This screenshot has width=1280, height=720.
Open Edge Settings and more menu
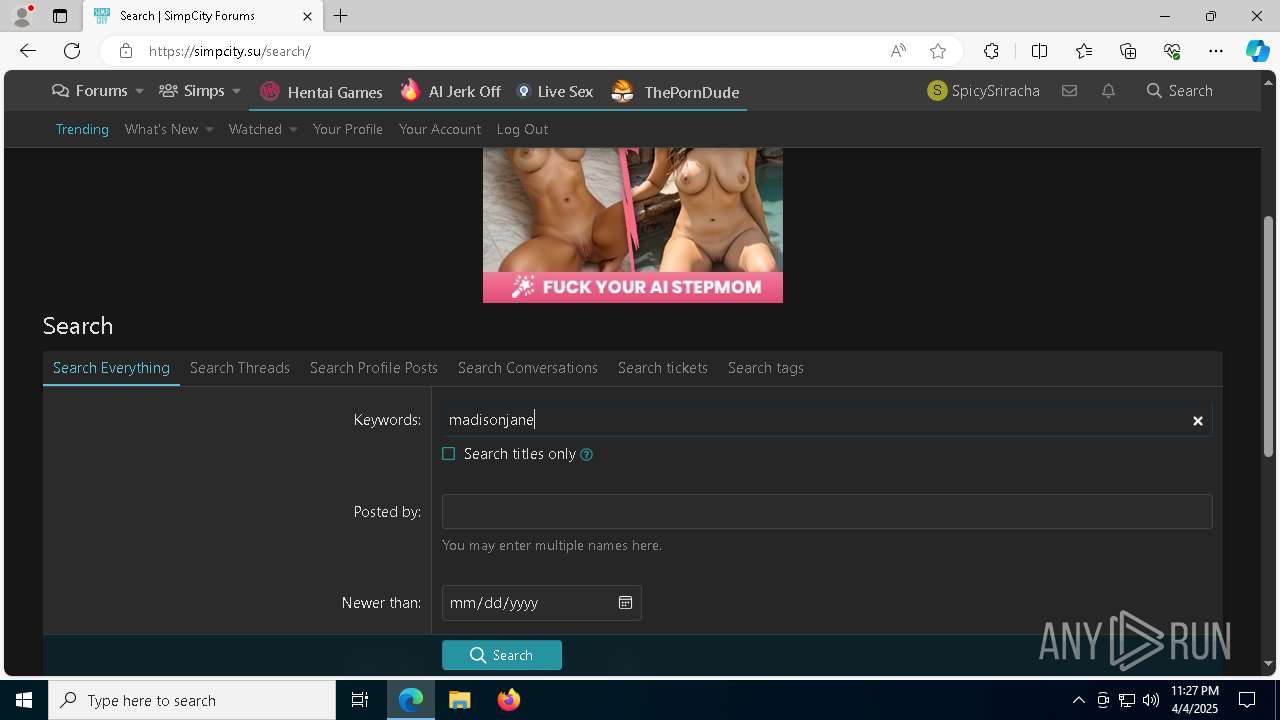1216,51
